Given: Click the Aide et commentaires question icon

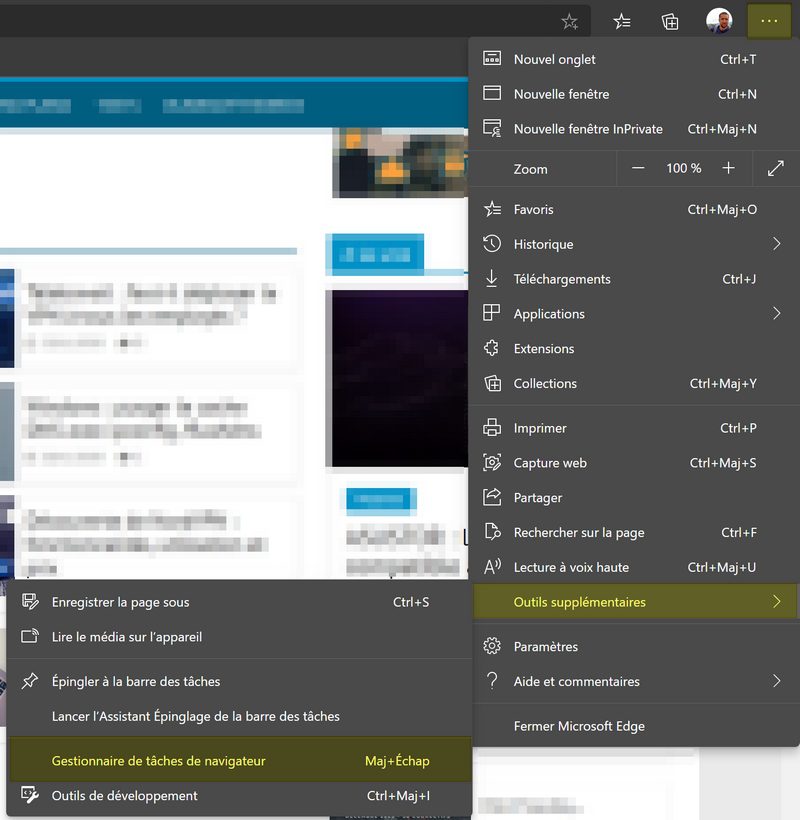Looking at the screenshot, I should pos(492,680).
